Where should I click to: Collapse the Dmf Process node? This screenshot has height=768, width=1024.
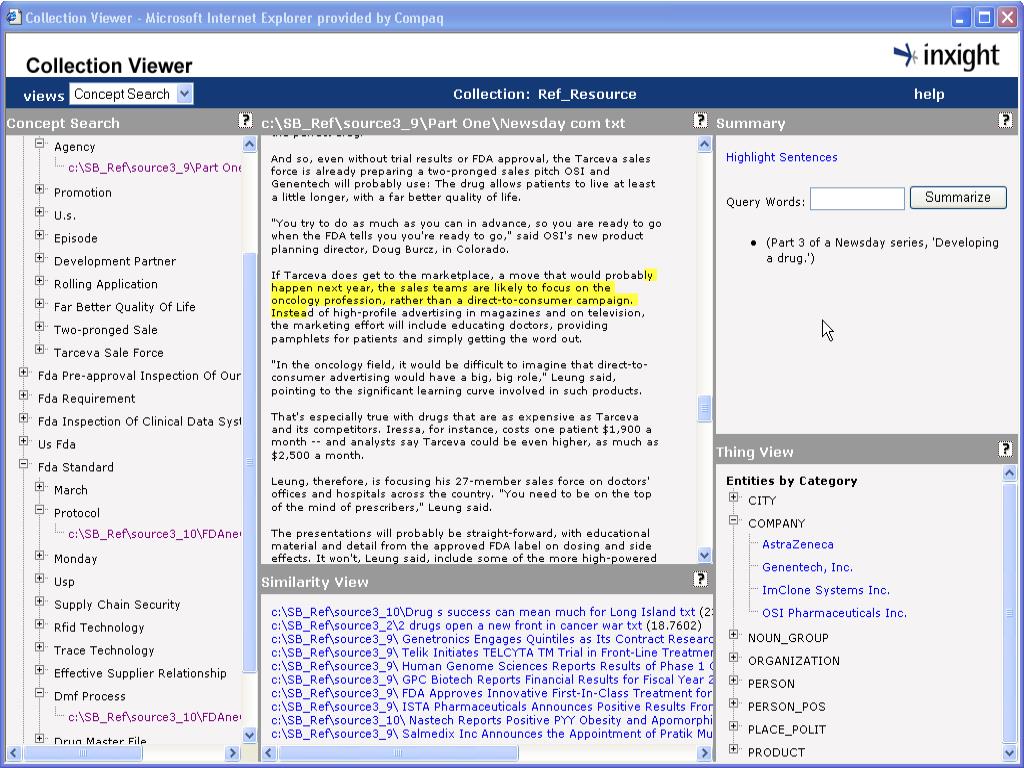(x=40, y=693)
